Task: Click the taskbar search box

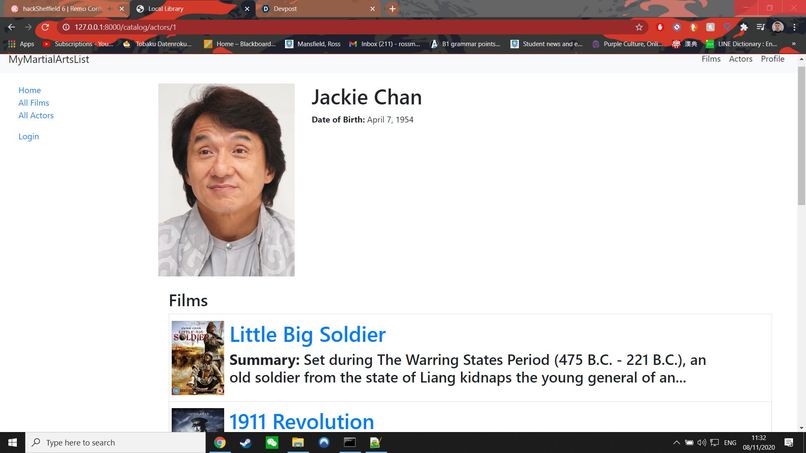Action: [115, 442]
